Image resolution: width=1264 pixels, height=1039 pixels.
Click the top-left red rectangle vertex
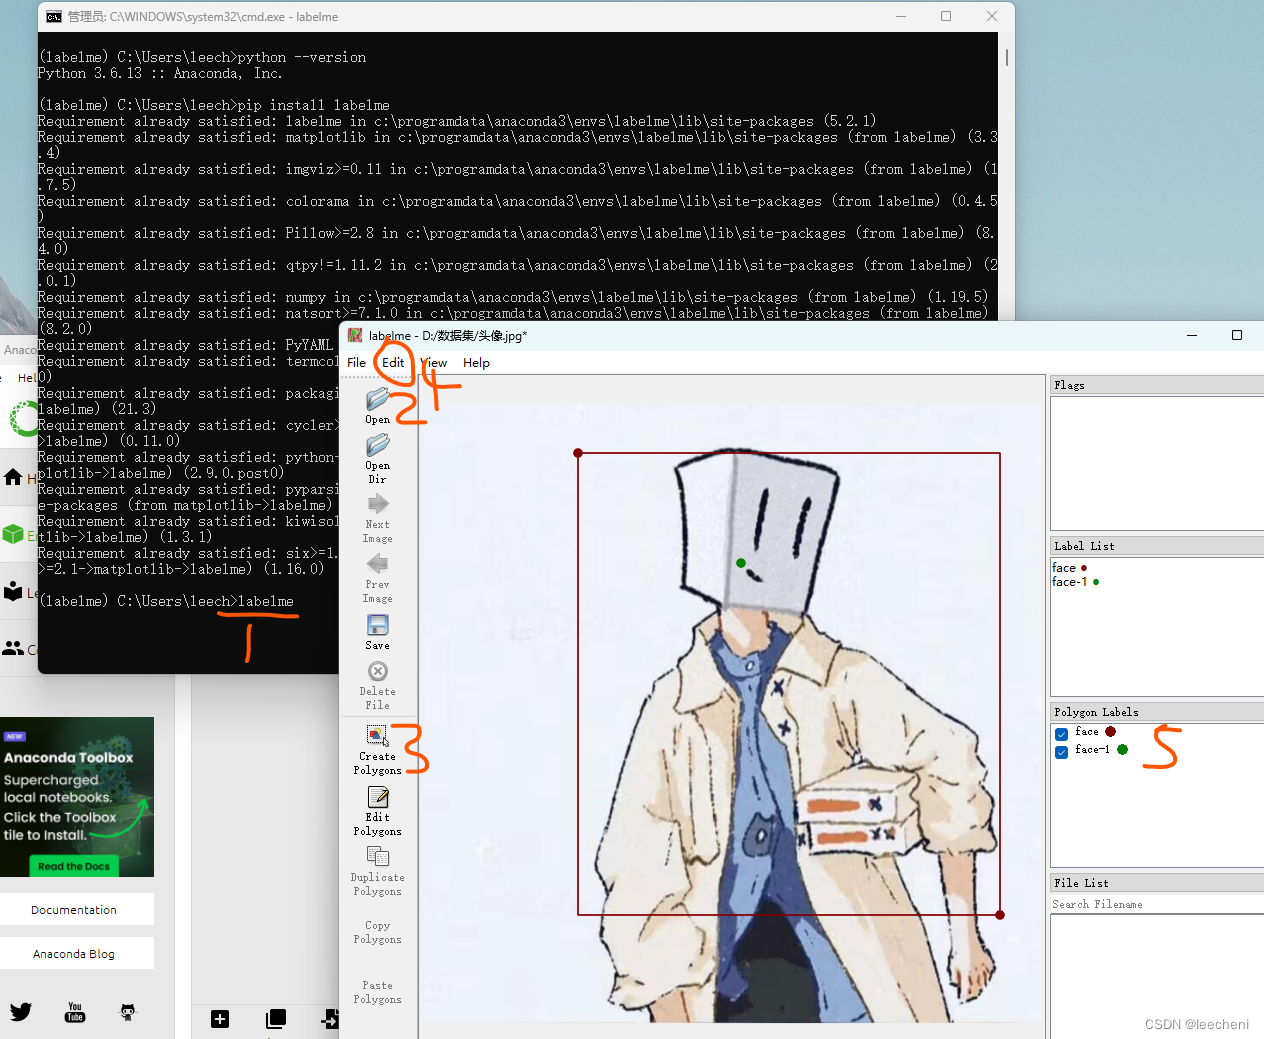coord(578,453)
